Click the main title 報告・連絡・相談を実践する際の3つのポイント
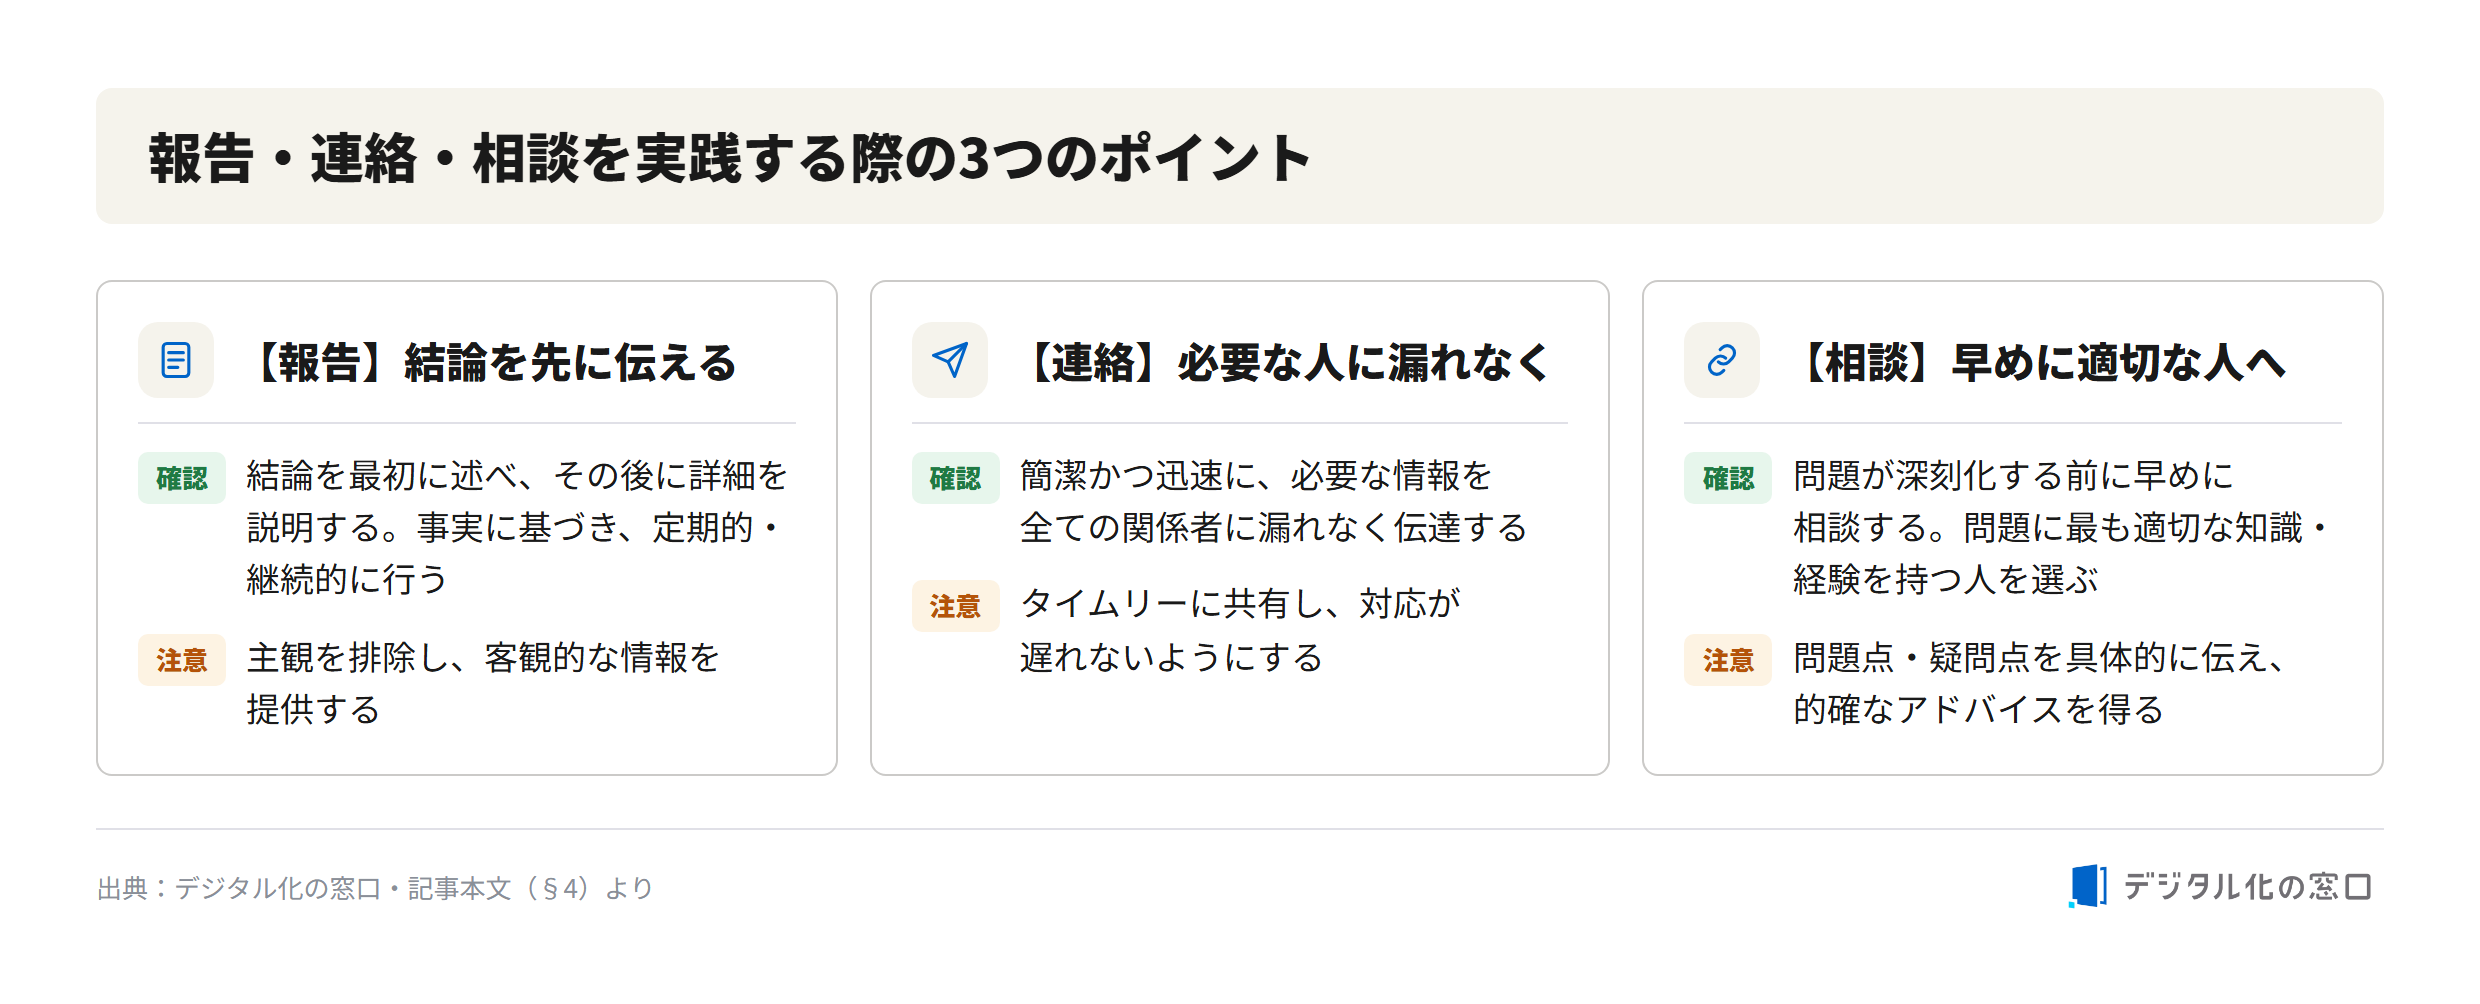Image resolution: width=2480 pixels, height=1004 pixels. (730, 158)
